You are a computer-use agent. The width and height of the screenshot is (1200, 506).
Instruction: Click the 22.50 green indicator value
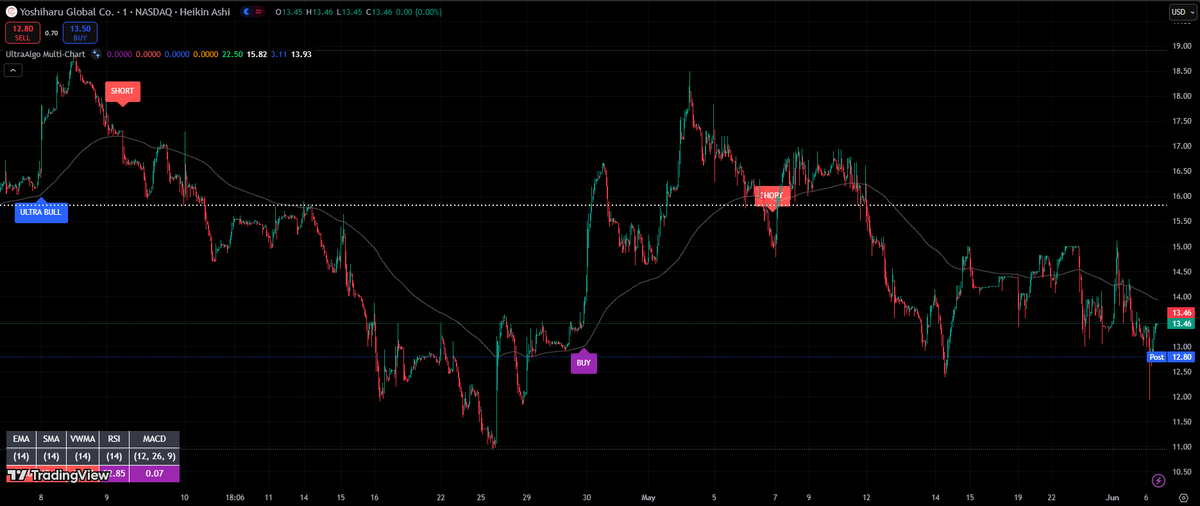point(233,54)
